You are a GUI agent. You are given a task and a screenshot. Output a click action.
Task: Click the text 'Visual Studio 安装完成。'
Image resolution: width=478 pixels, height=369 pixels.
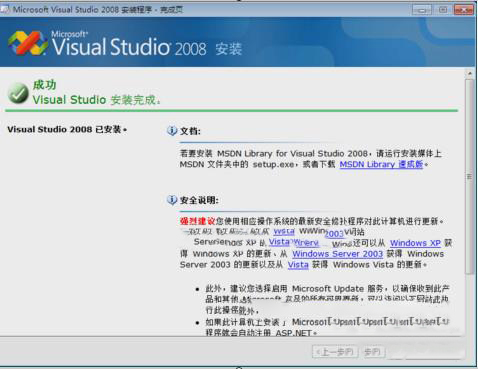(96, 100)
